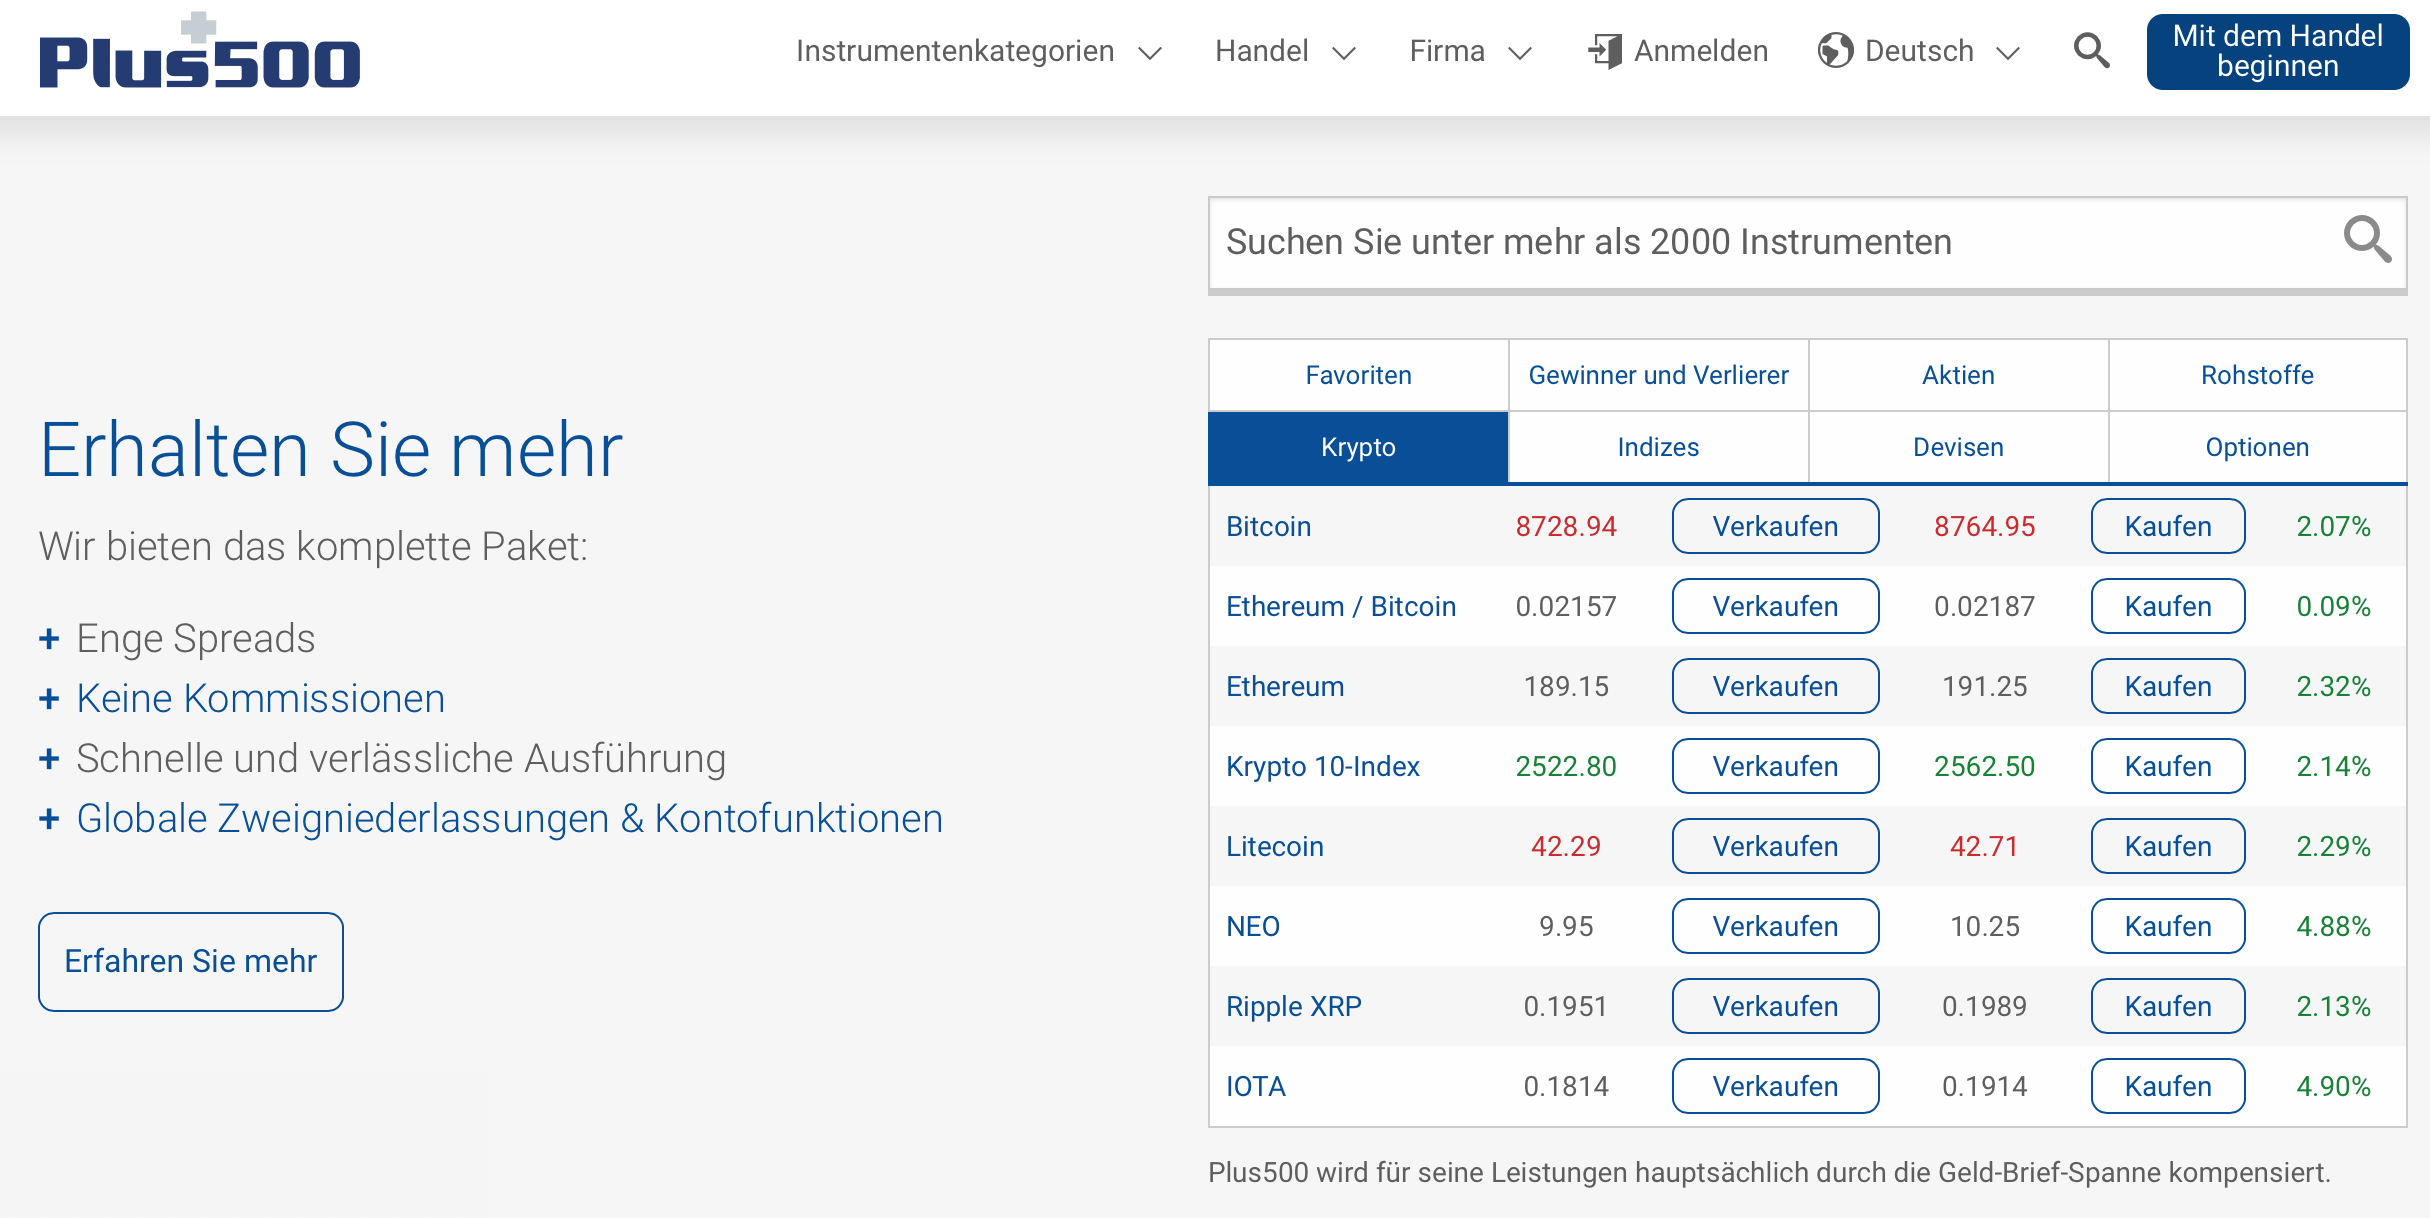This screenshot has height=1218, width=2430.
Task: Switch to the Aktien tab
Action: tap(1958, 375)
